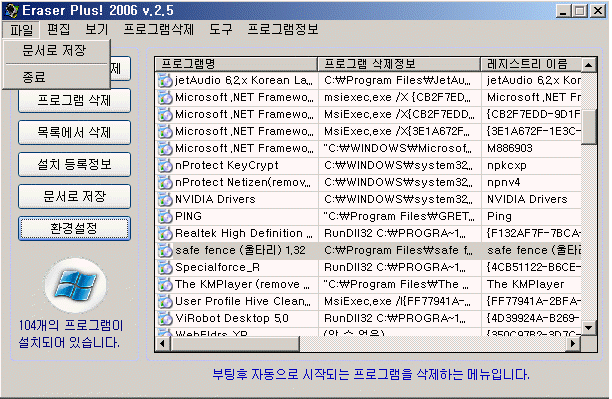Click the vertical scrollbar up arrow

coord(589,65)
